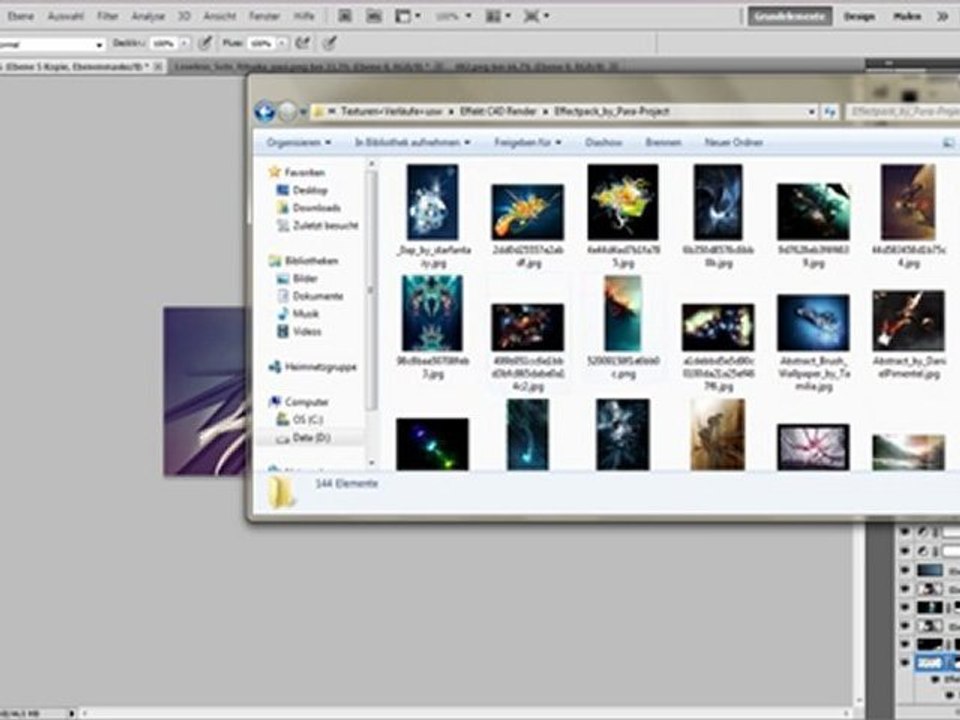
Task: Click the Explorer search field
Action: (905, 112)
